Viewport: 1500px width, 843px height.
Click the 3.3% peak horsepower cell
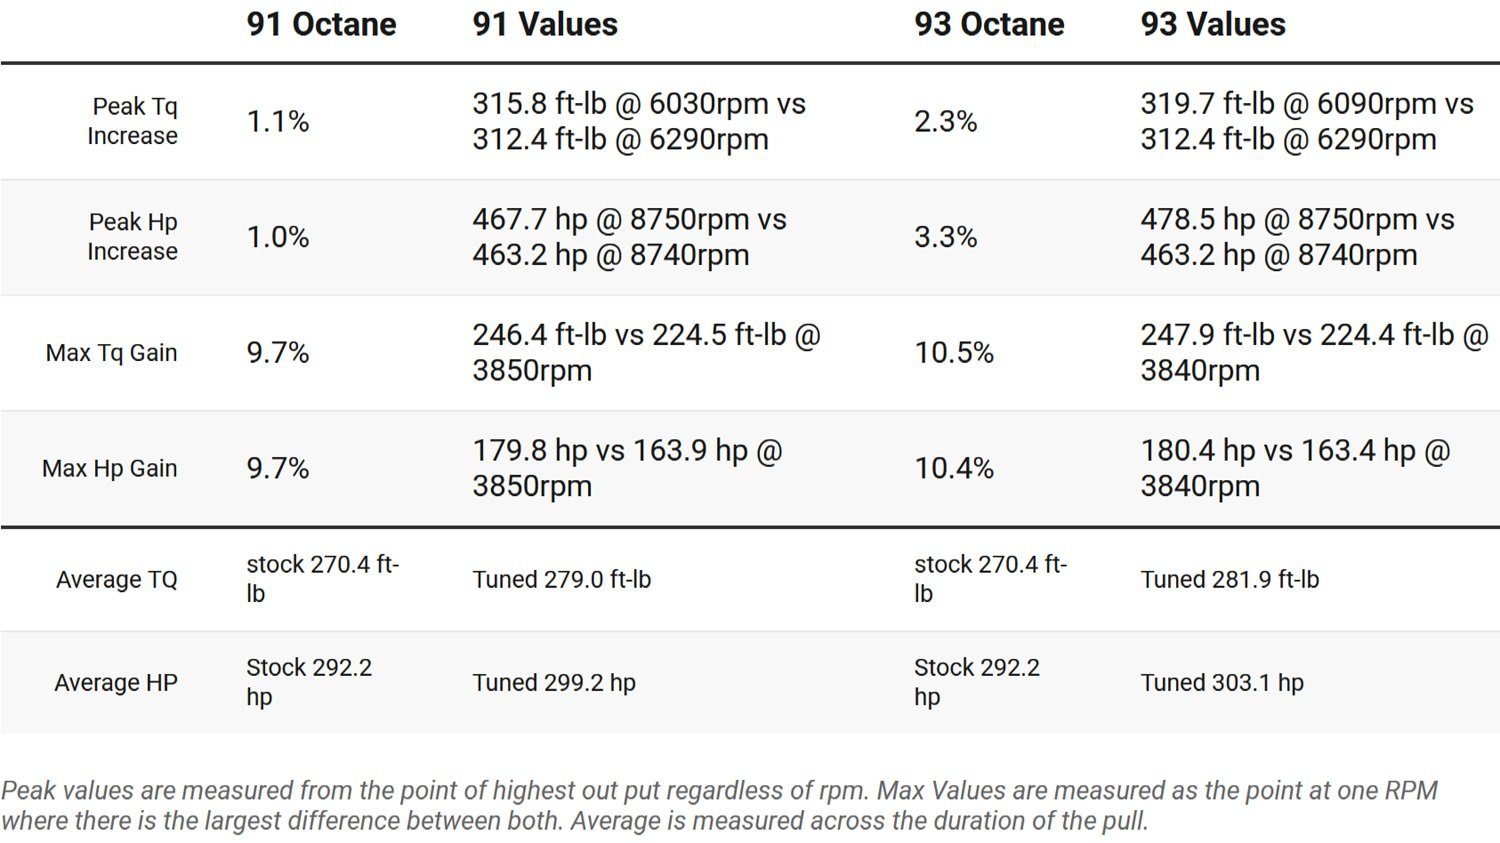[945, 237]
